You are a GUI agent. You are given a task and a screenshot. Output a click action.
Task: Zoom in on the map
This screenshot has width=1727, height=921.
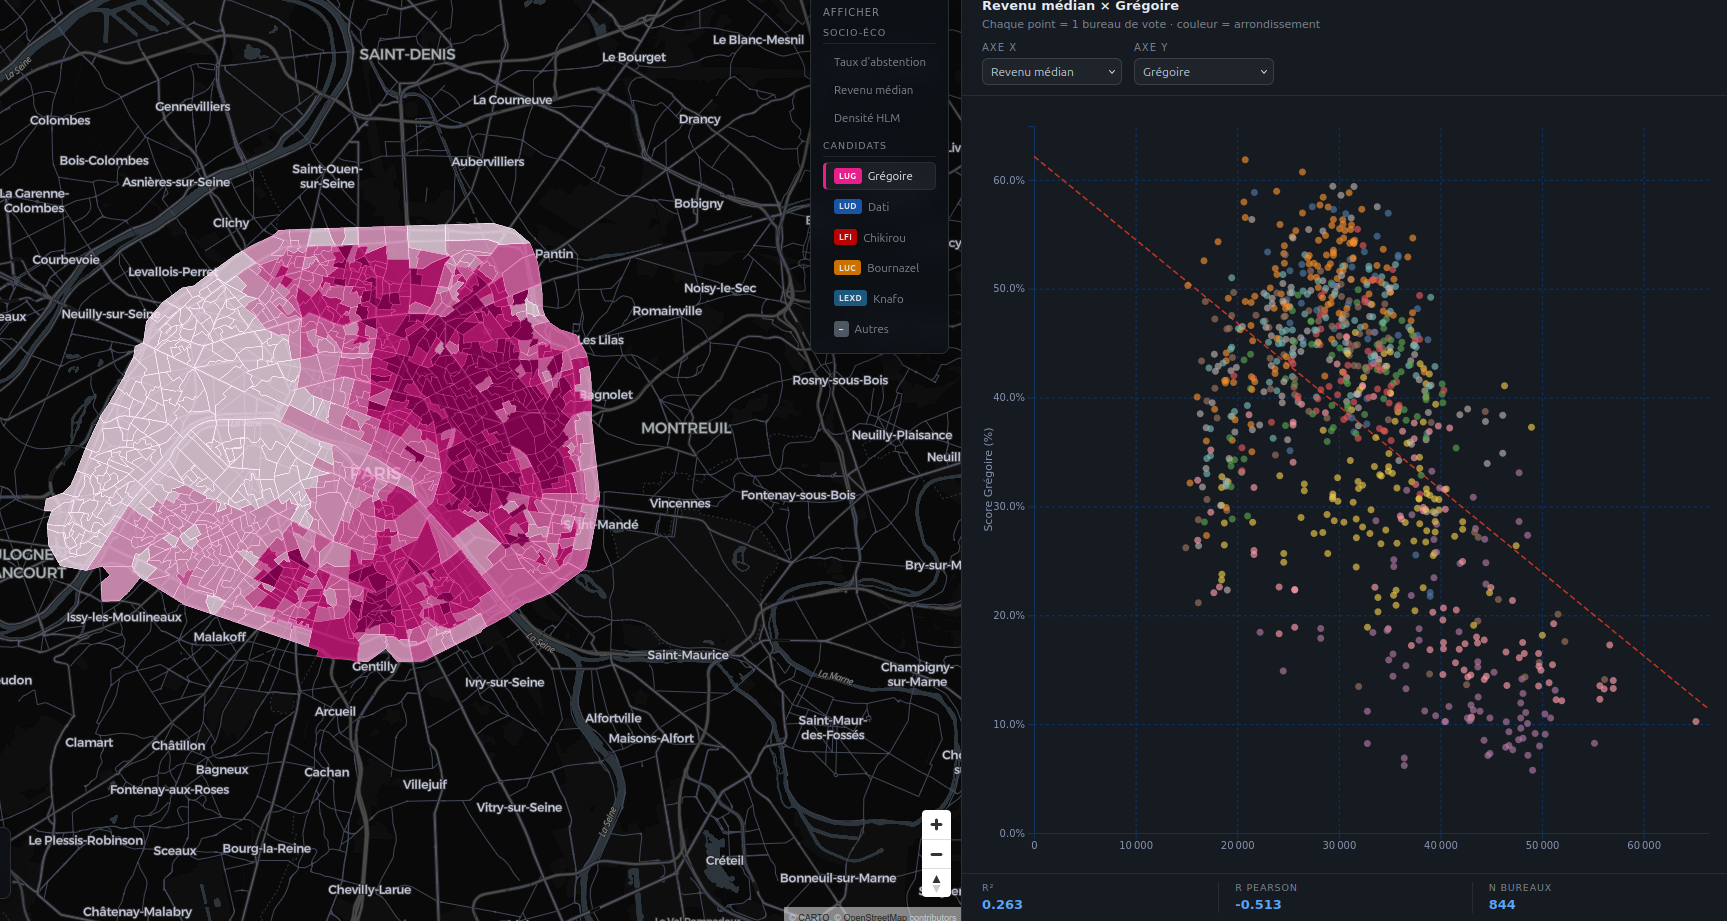pos(936,825)
